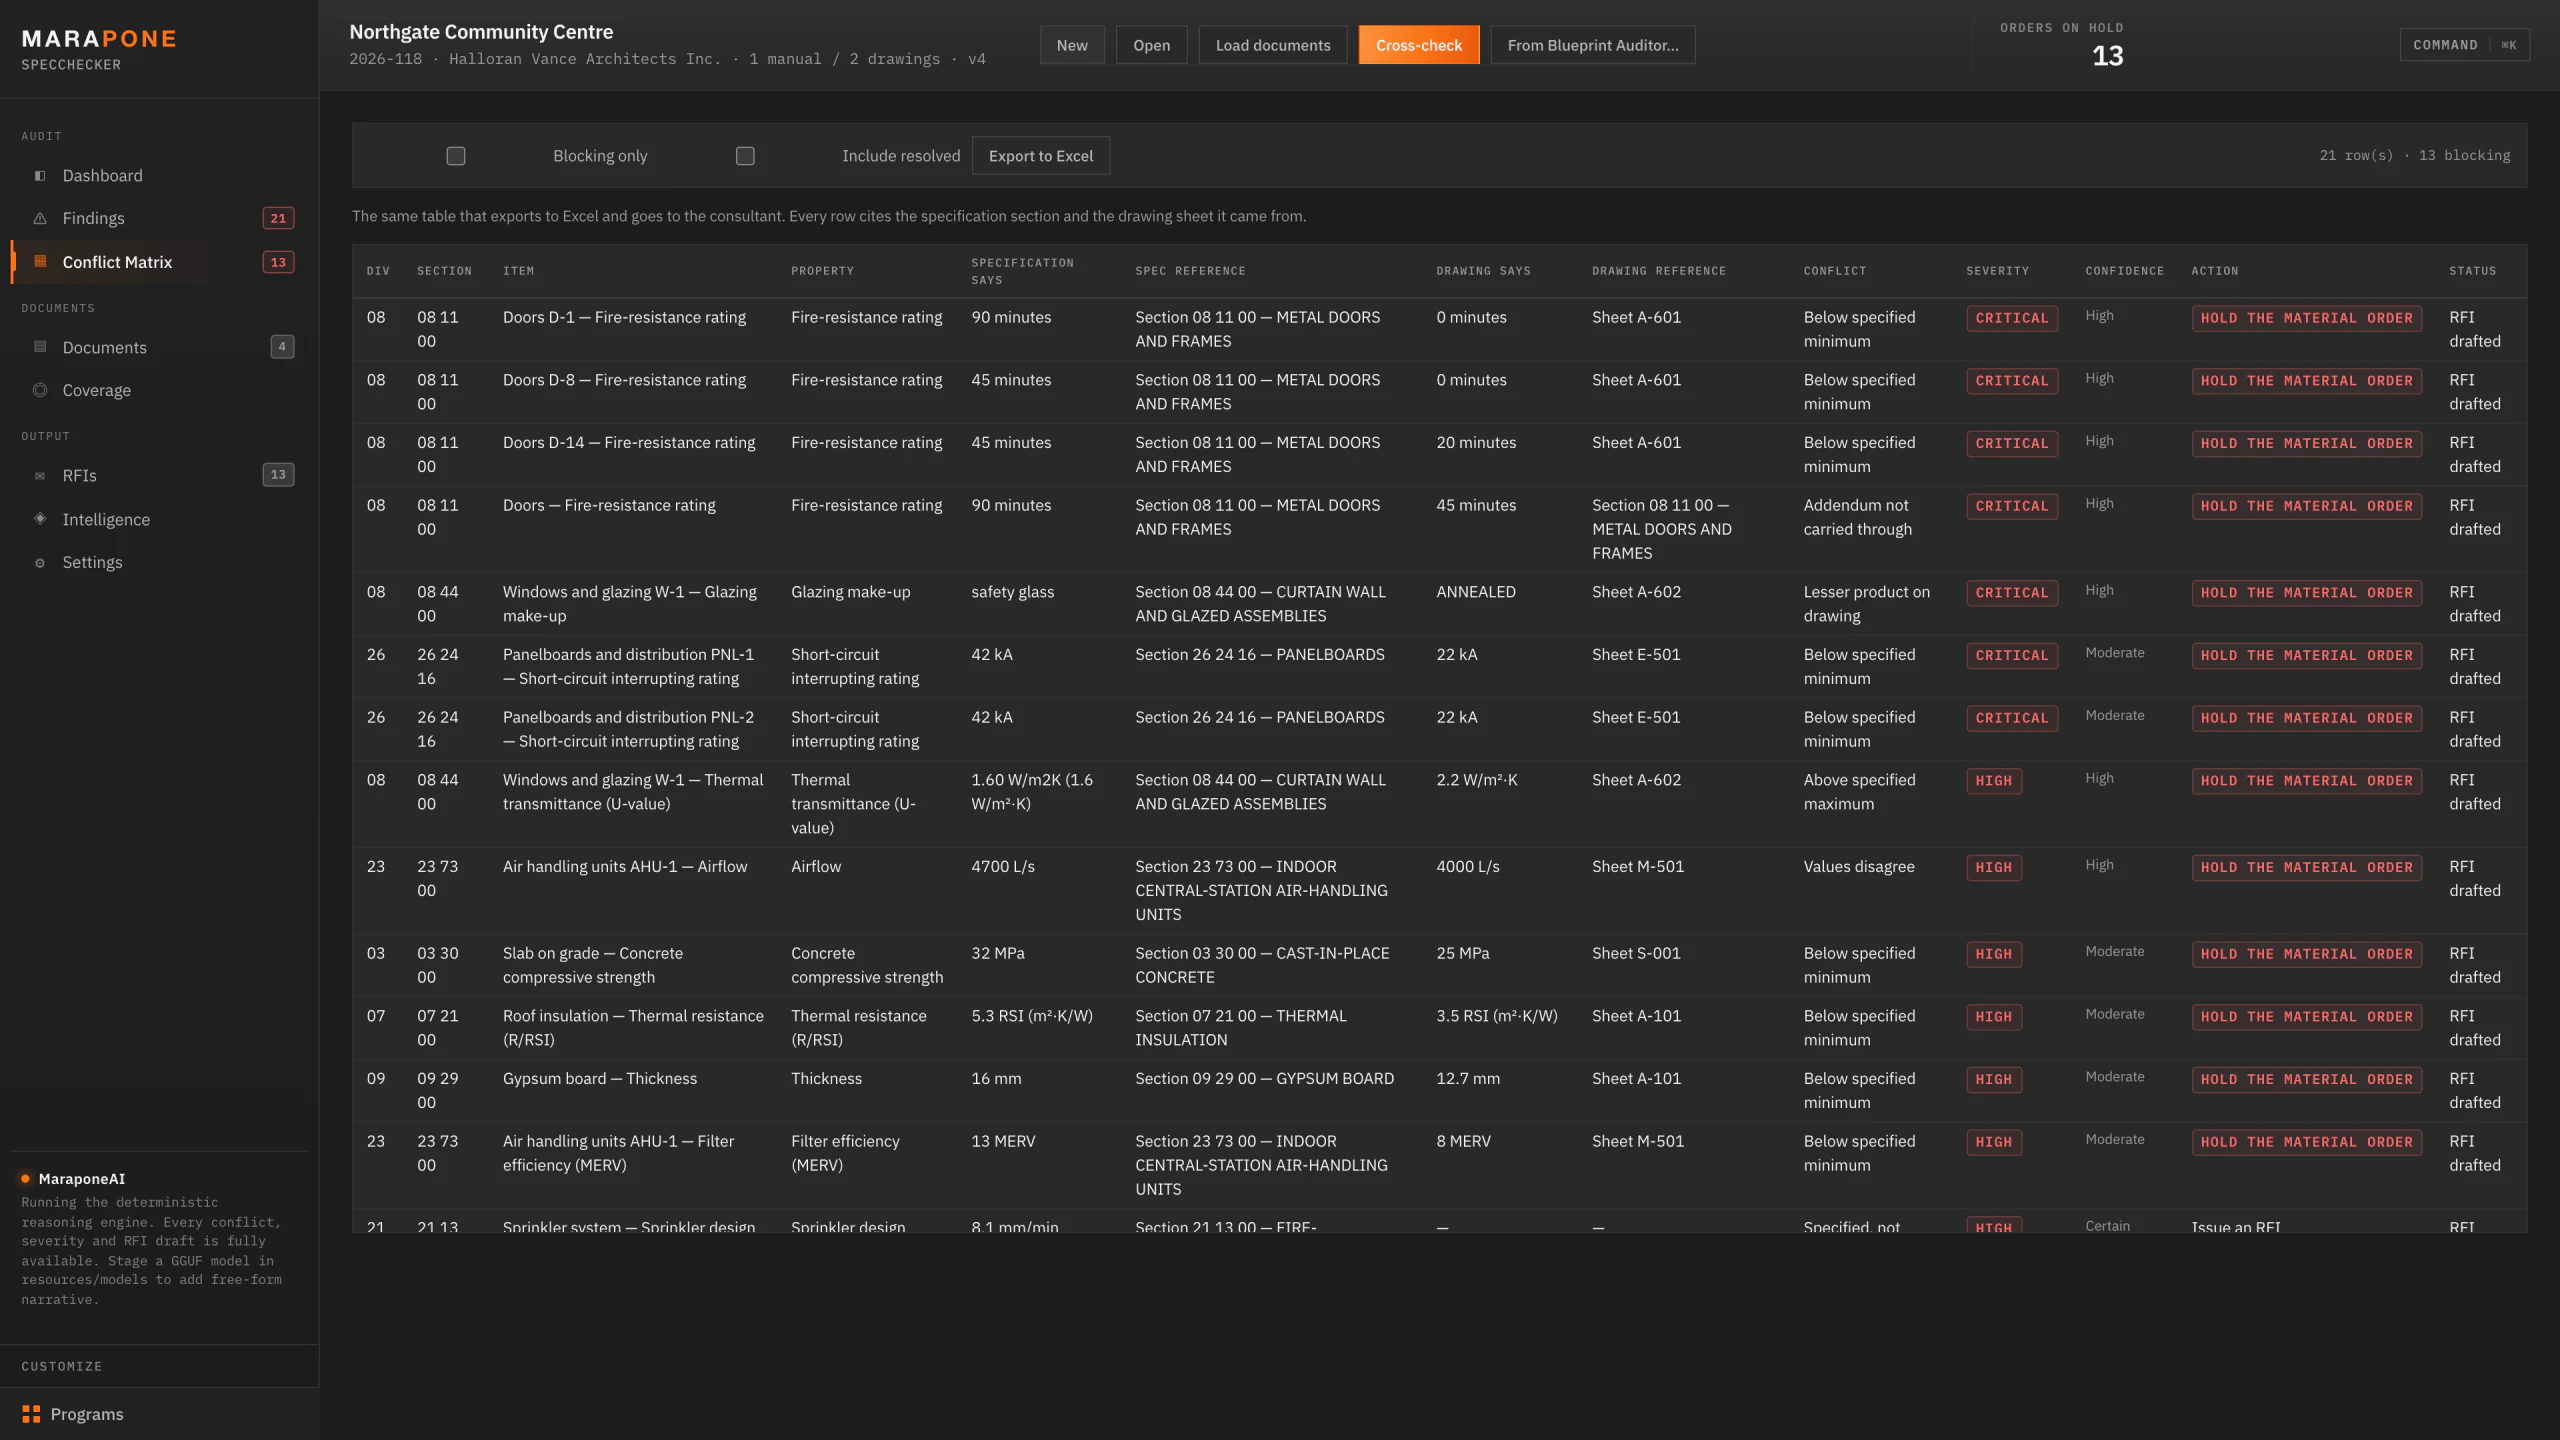This screenshot has width=2560, height=1440.
Task: Go to the Intelligence page
Action: point(160,519)
